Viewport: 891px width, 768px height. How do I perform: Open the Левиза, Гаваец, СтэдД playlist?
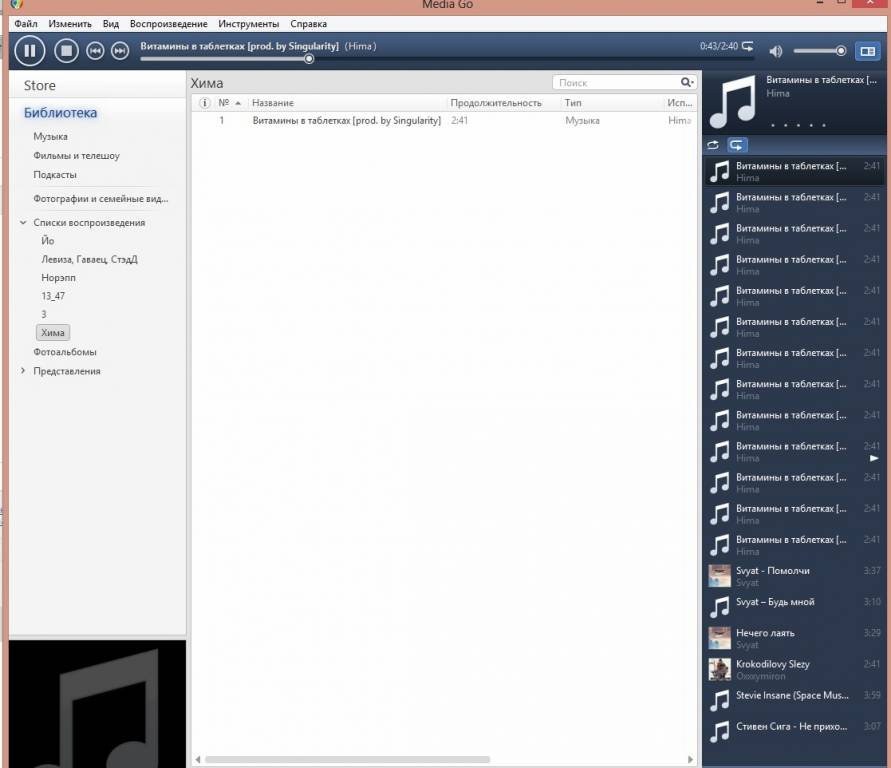point(89,259)
